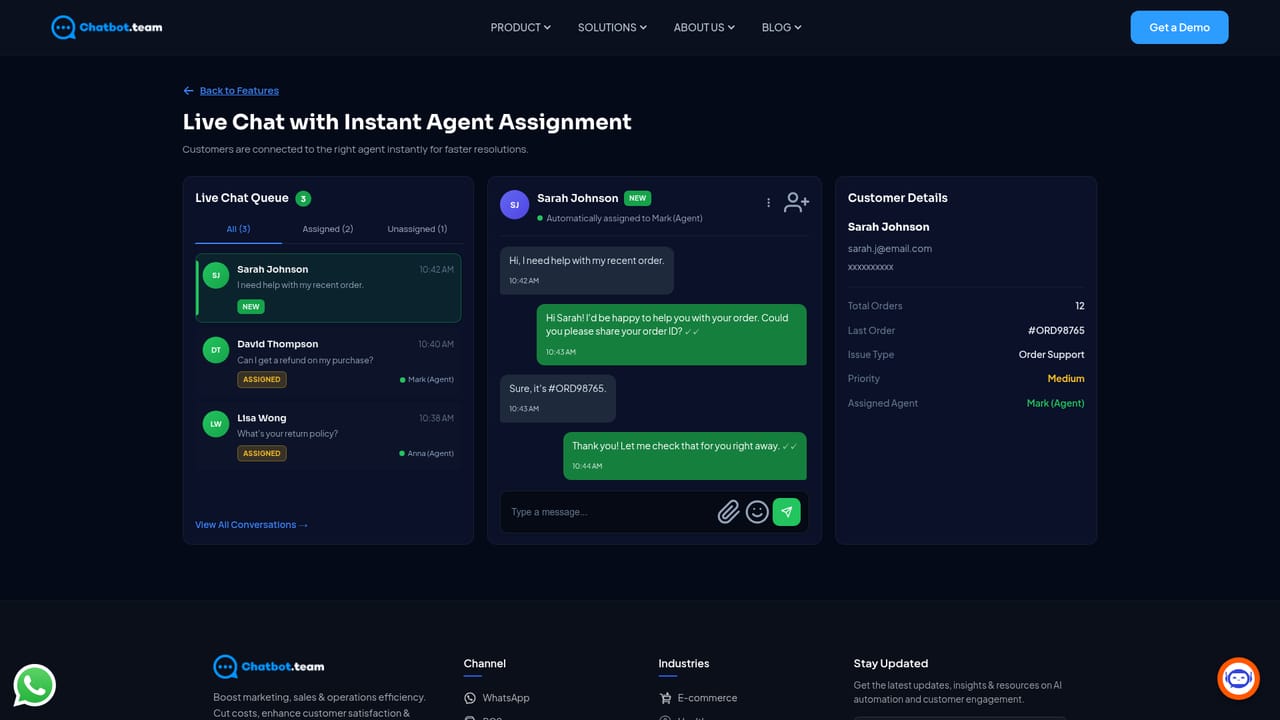
Task: Attach a file with the paperclip icon
Action: [728, 512]
